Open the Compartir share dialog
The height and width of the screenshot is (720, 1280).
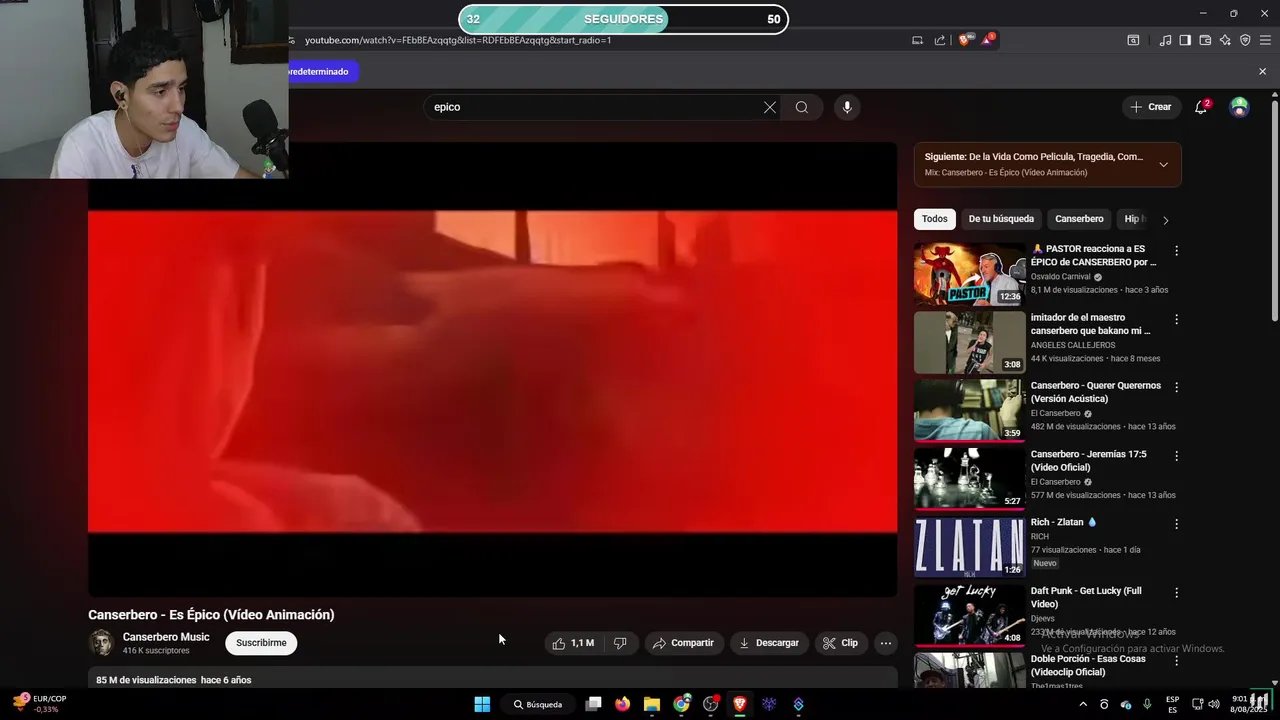(x=683, y=643)
